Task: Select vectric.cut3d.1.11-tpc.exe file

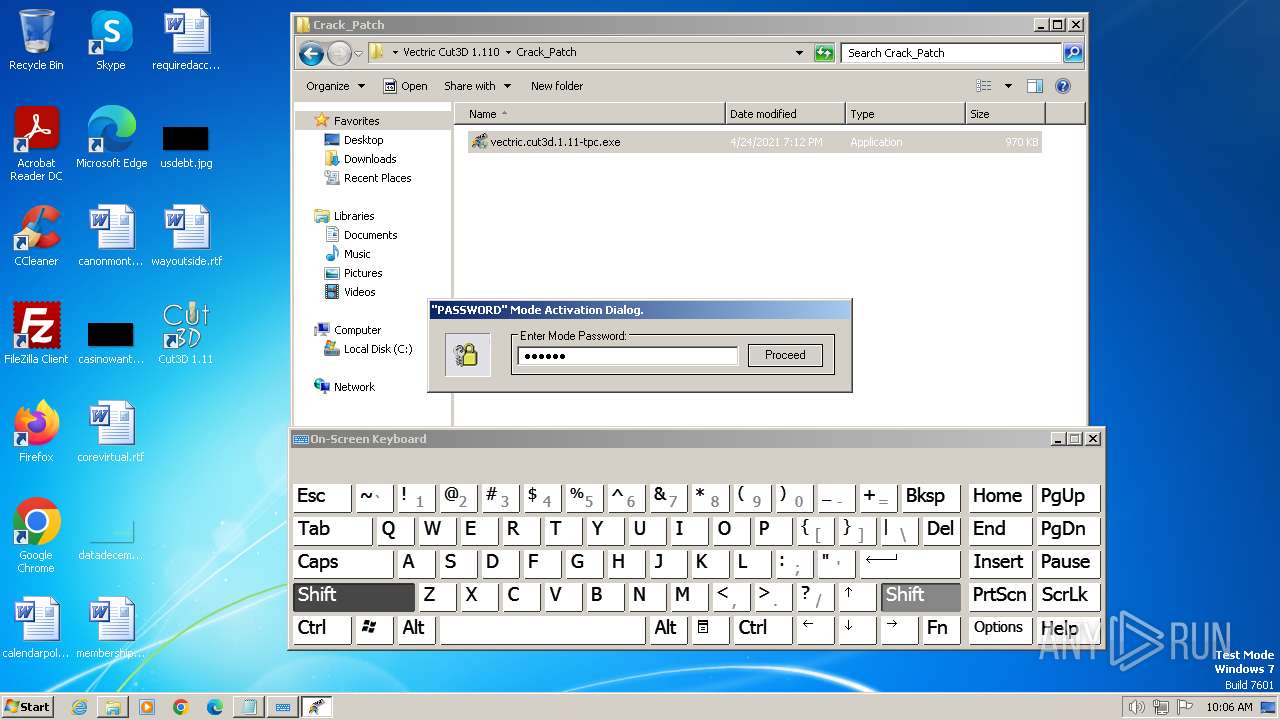Action: pyautogui.click(x=755, y=142)
